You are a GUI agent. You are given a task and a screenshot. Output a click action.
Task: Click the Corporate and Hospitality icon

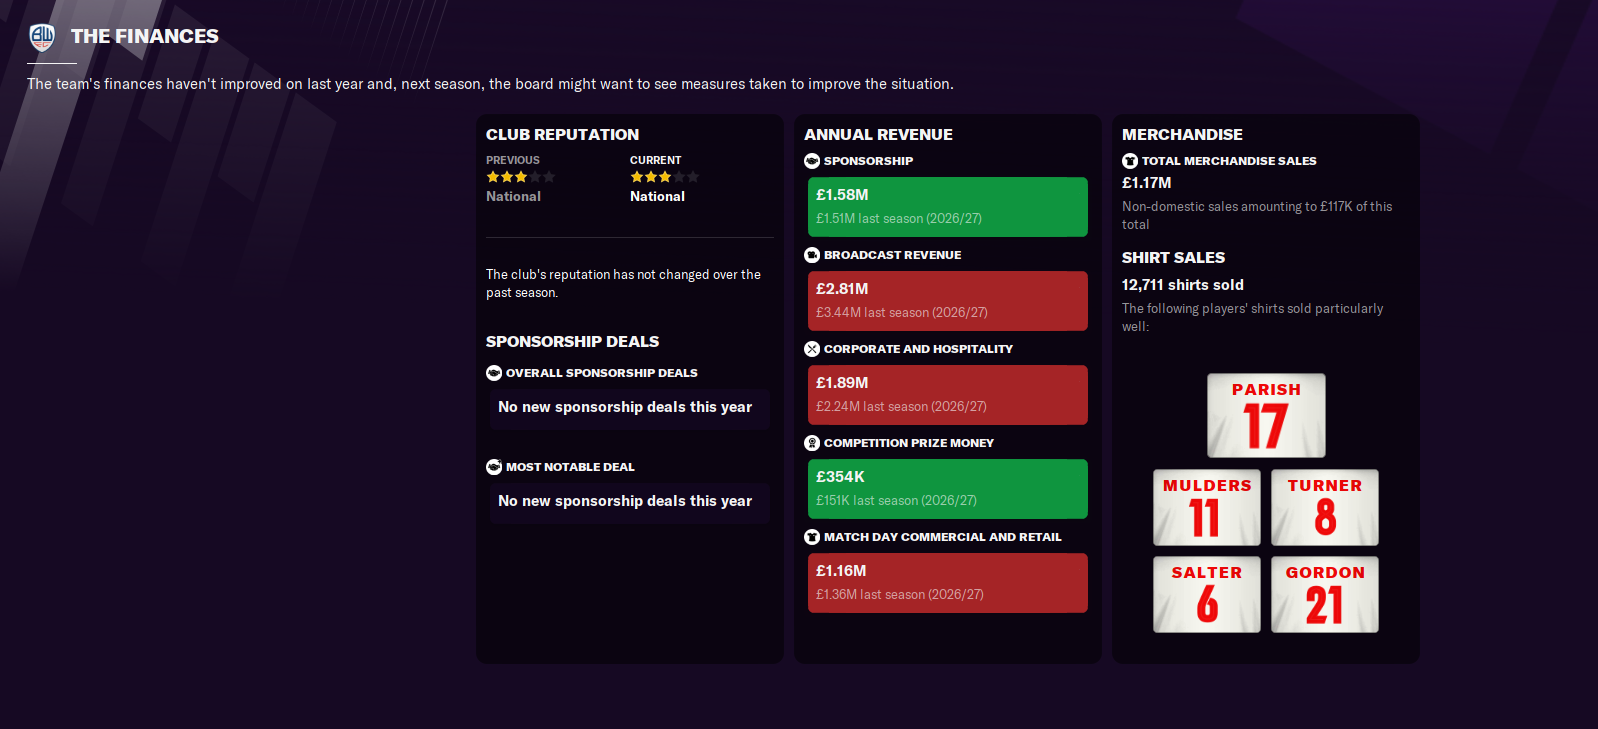(x=812, y=349)
